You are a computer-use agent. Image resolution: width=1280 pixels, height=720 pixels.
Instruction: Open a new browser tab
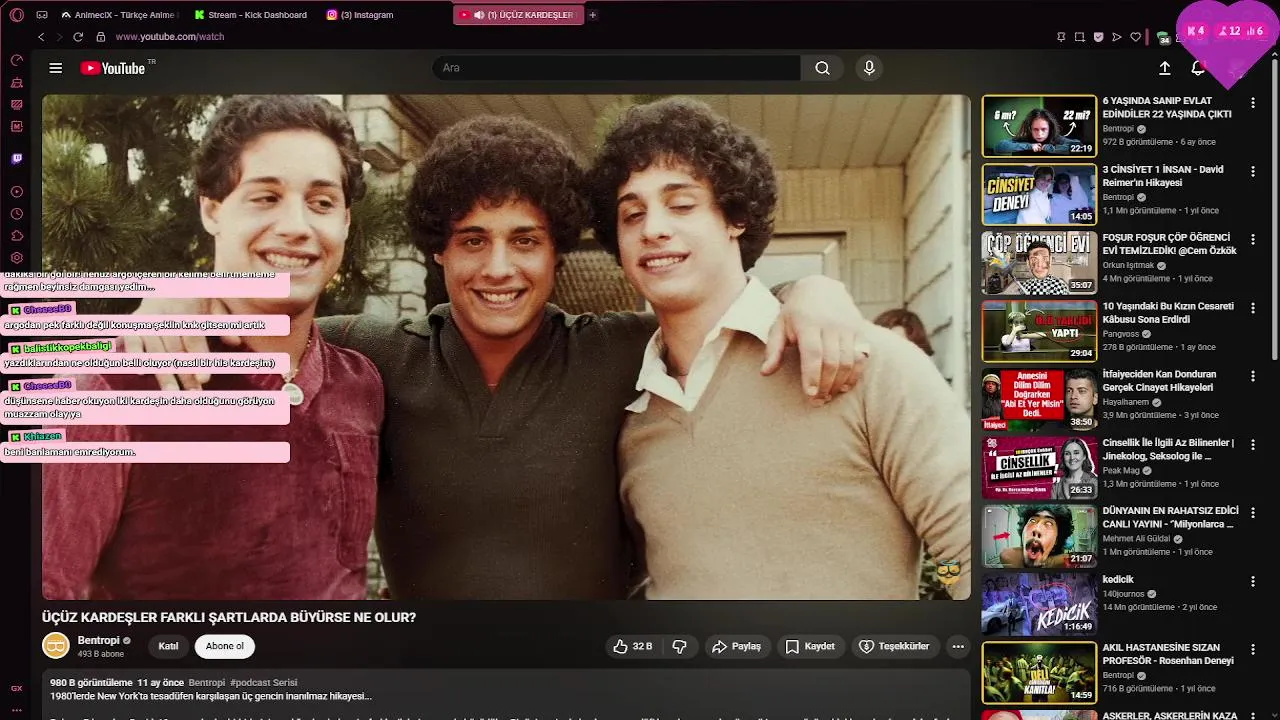click(x=593, y=15)
